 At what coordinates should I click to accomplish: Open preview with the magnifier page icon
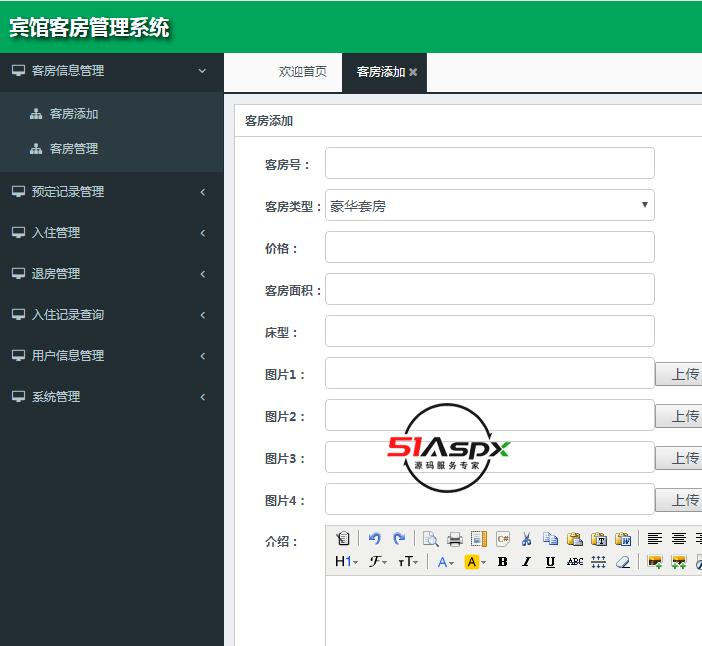click(x=431, y=539)
